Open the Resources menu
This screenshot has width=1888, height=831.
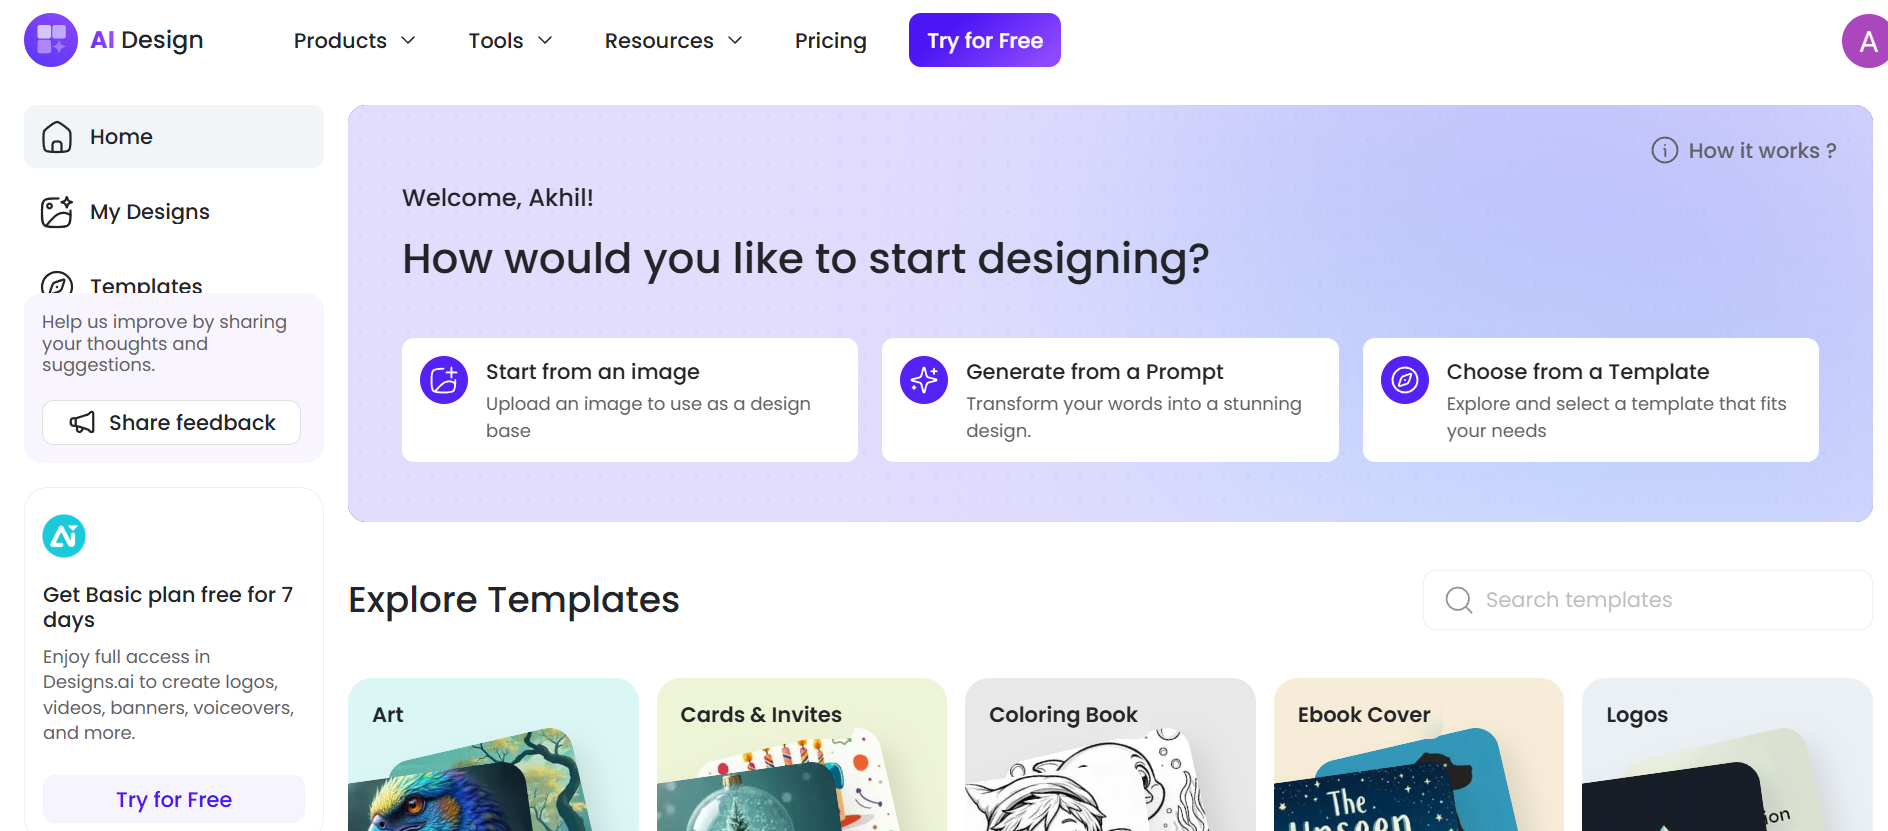673,40
